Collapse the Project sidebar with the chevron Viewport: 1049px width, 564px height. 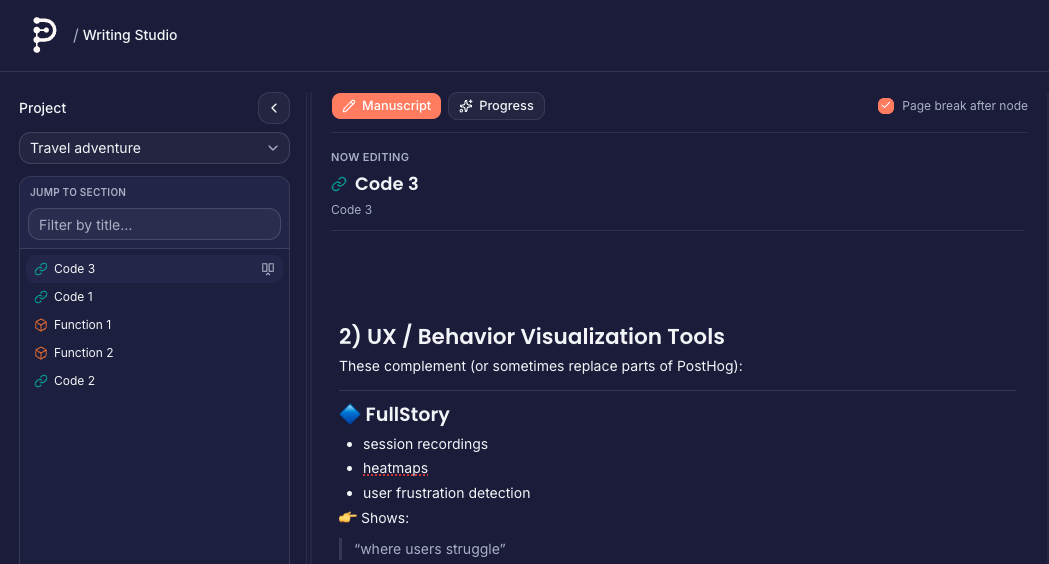(x=273, y=108)
